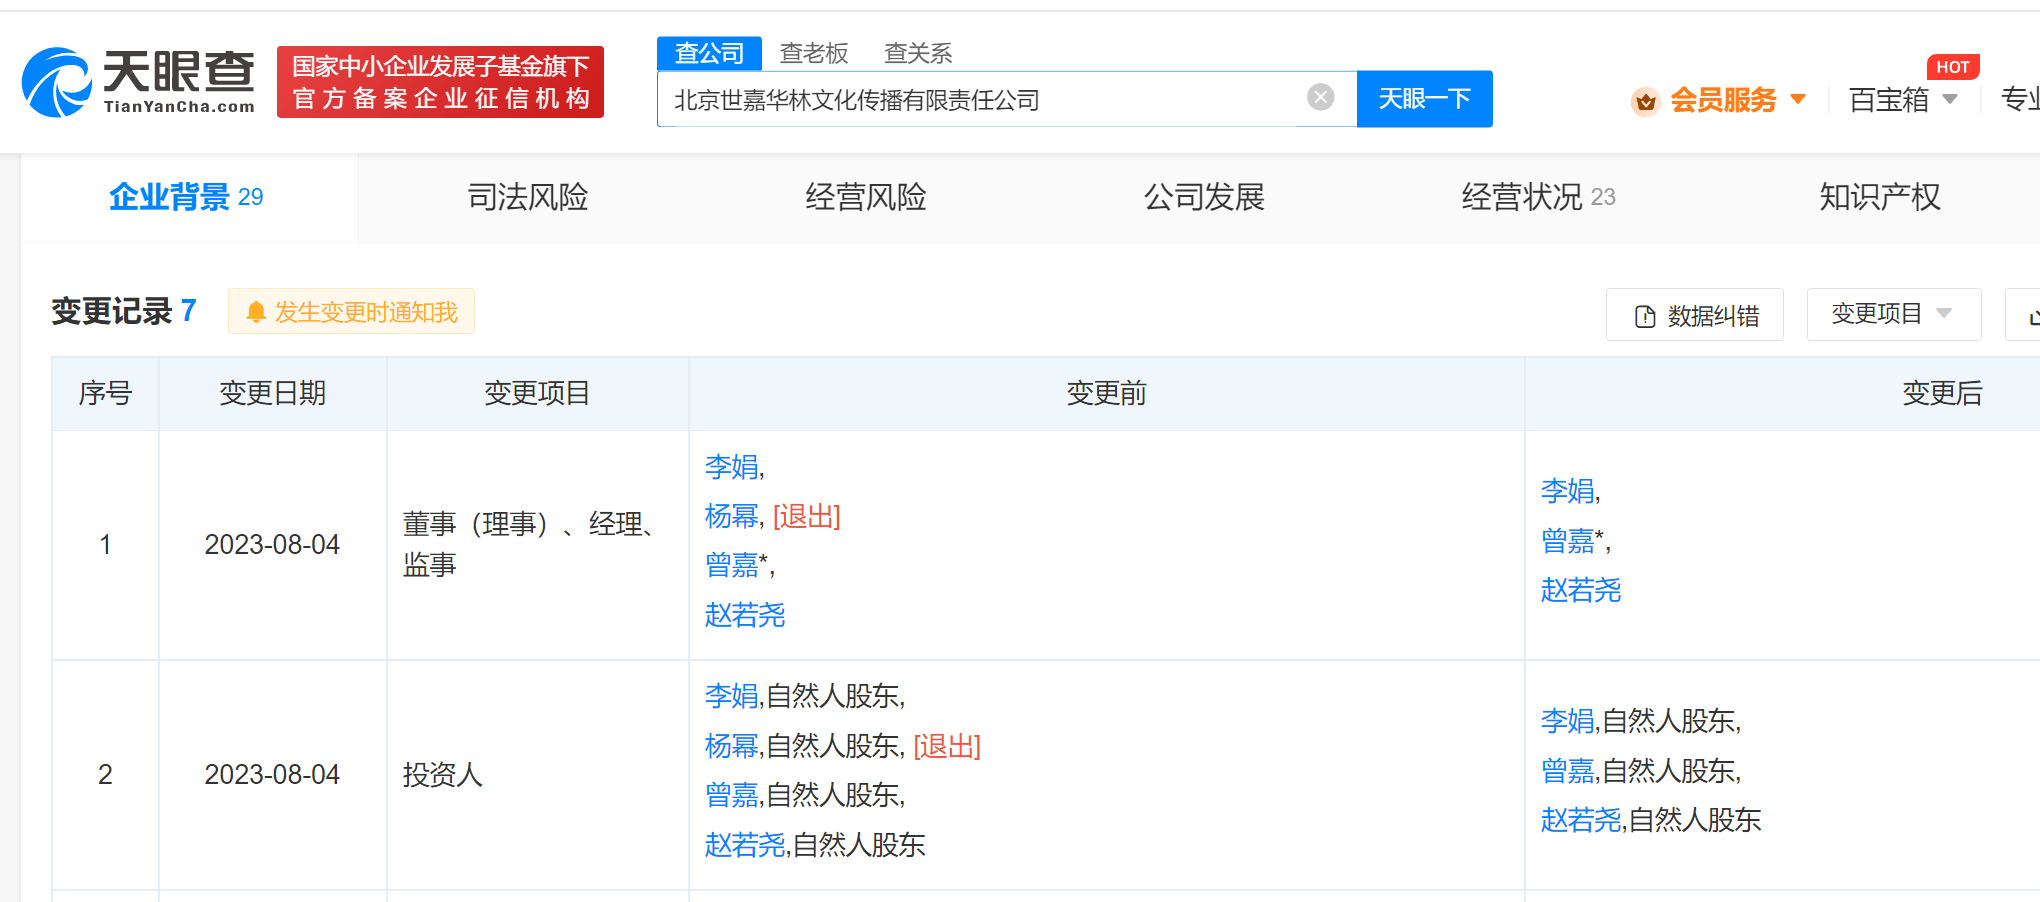This screenshot has width=2040, height=902.
Task: Click 赵若尧 shareholder link in row 2 变更前
Action: [745, 845]
